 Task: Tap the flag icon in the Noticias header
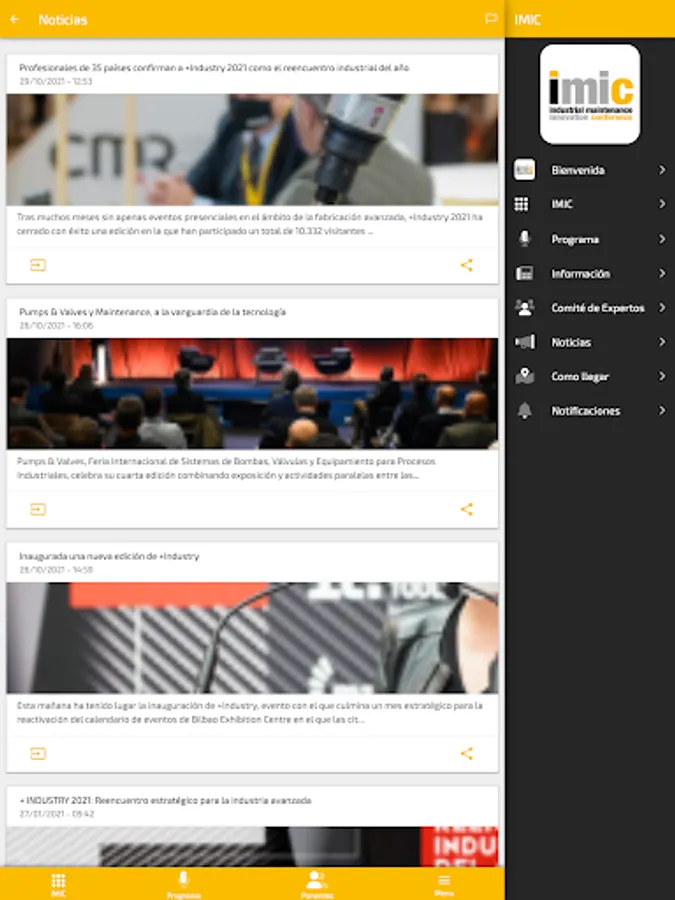click(x=491, y=18)
